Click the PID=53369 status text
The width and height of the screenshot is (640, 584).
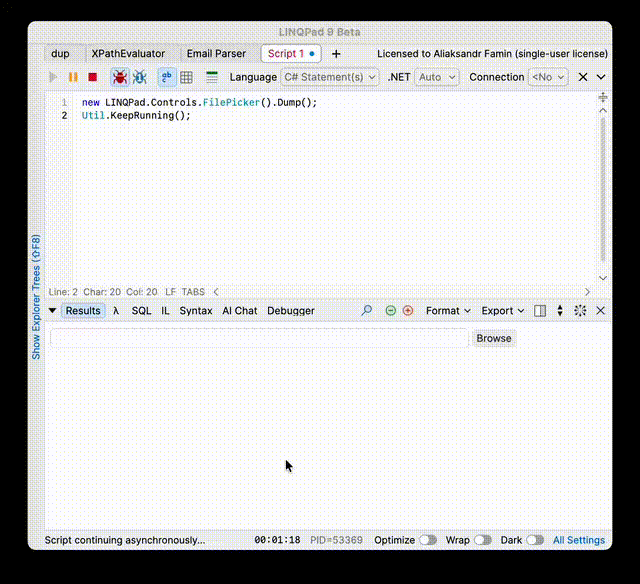(x=336, y=540)
